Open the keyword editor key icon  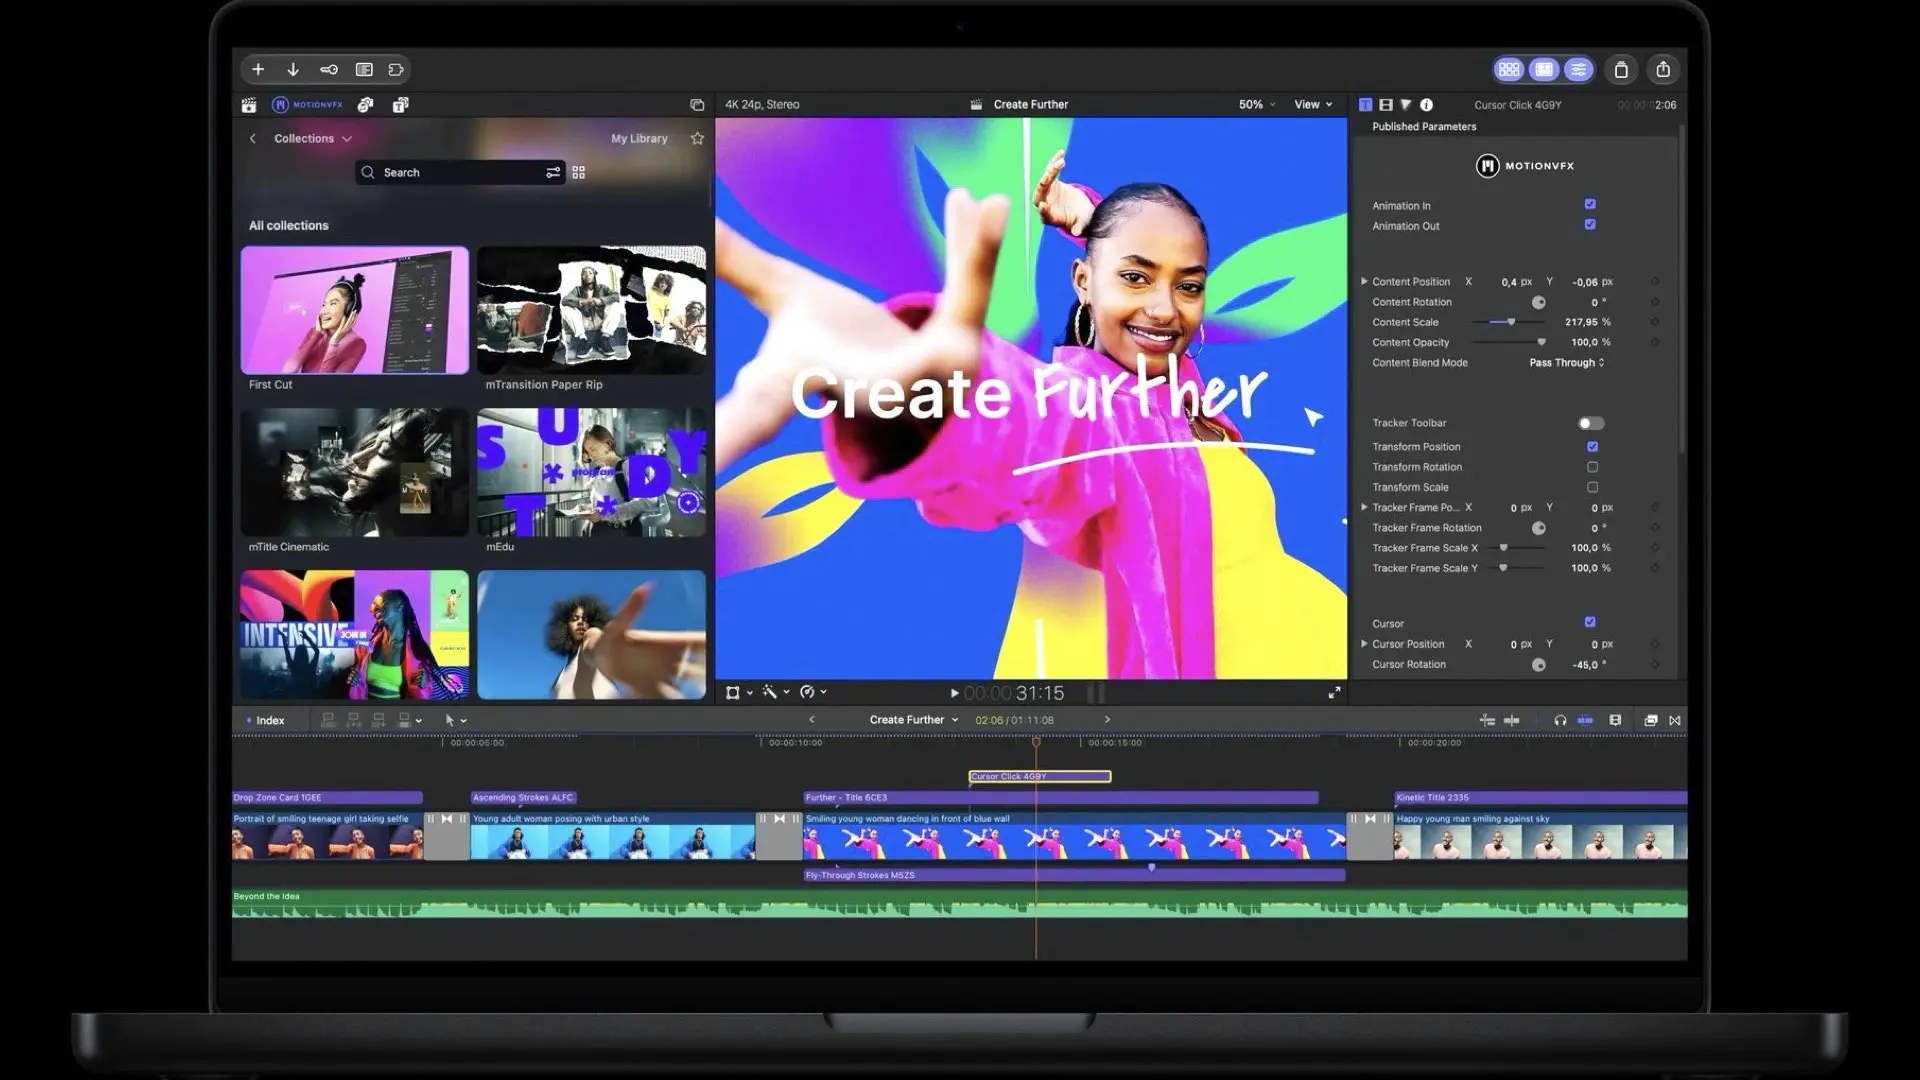tap(328, 70)
